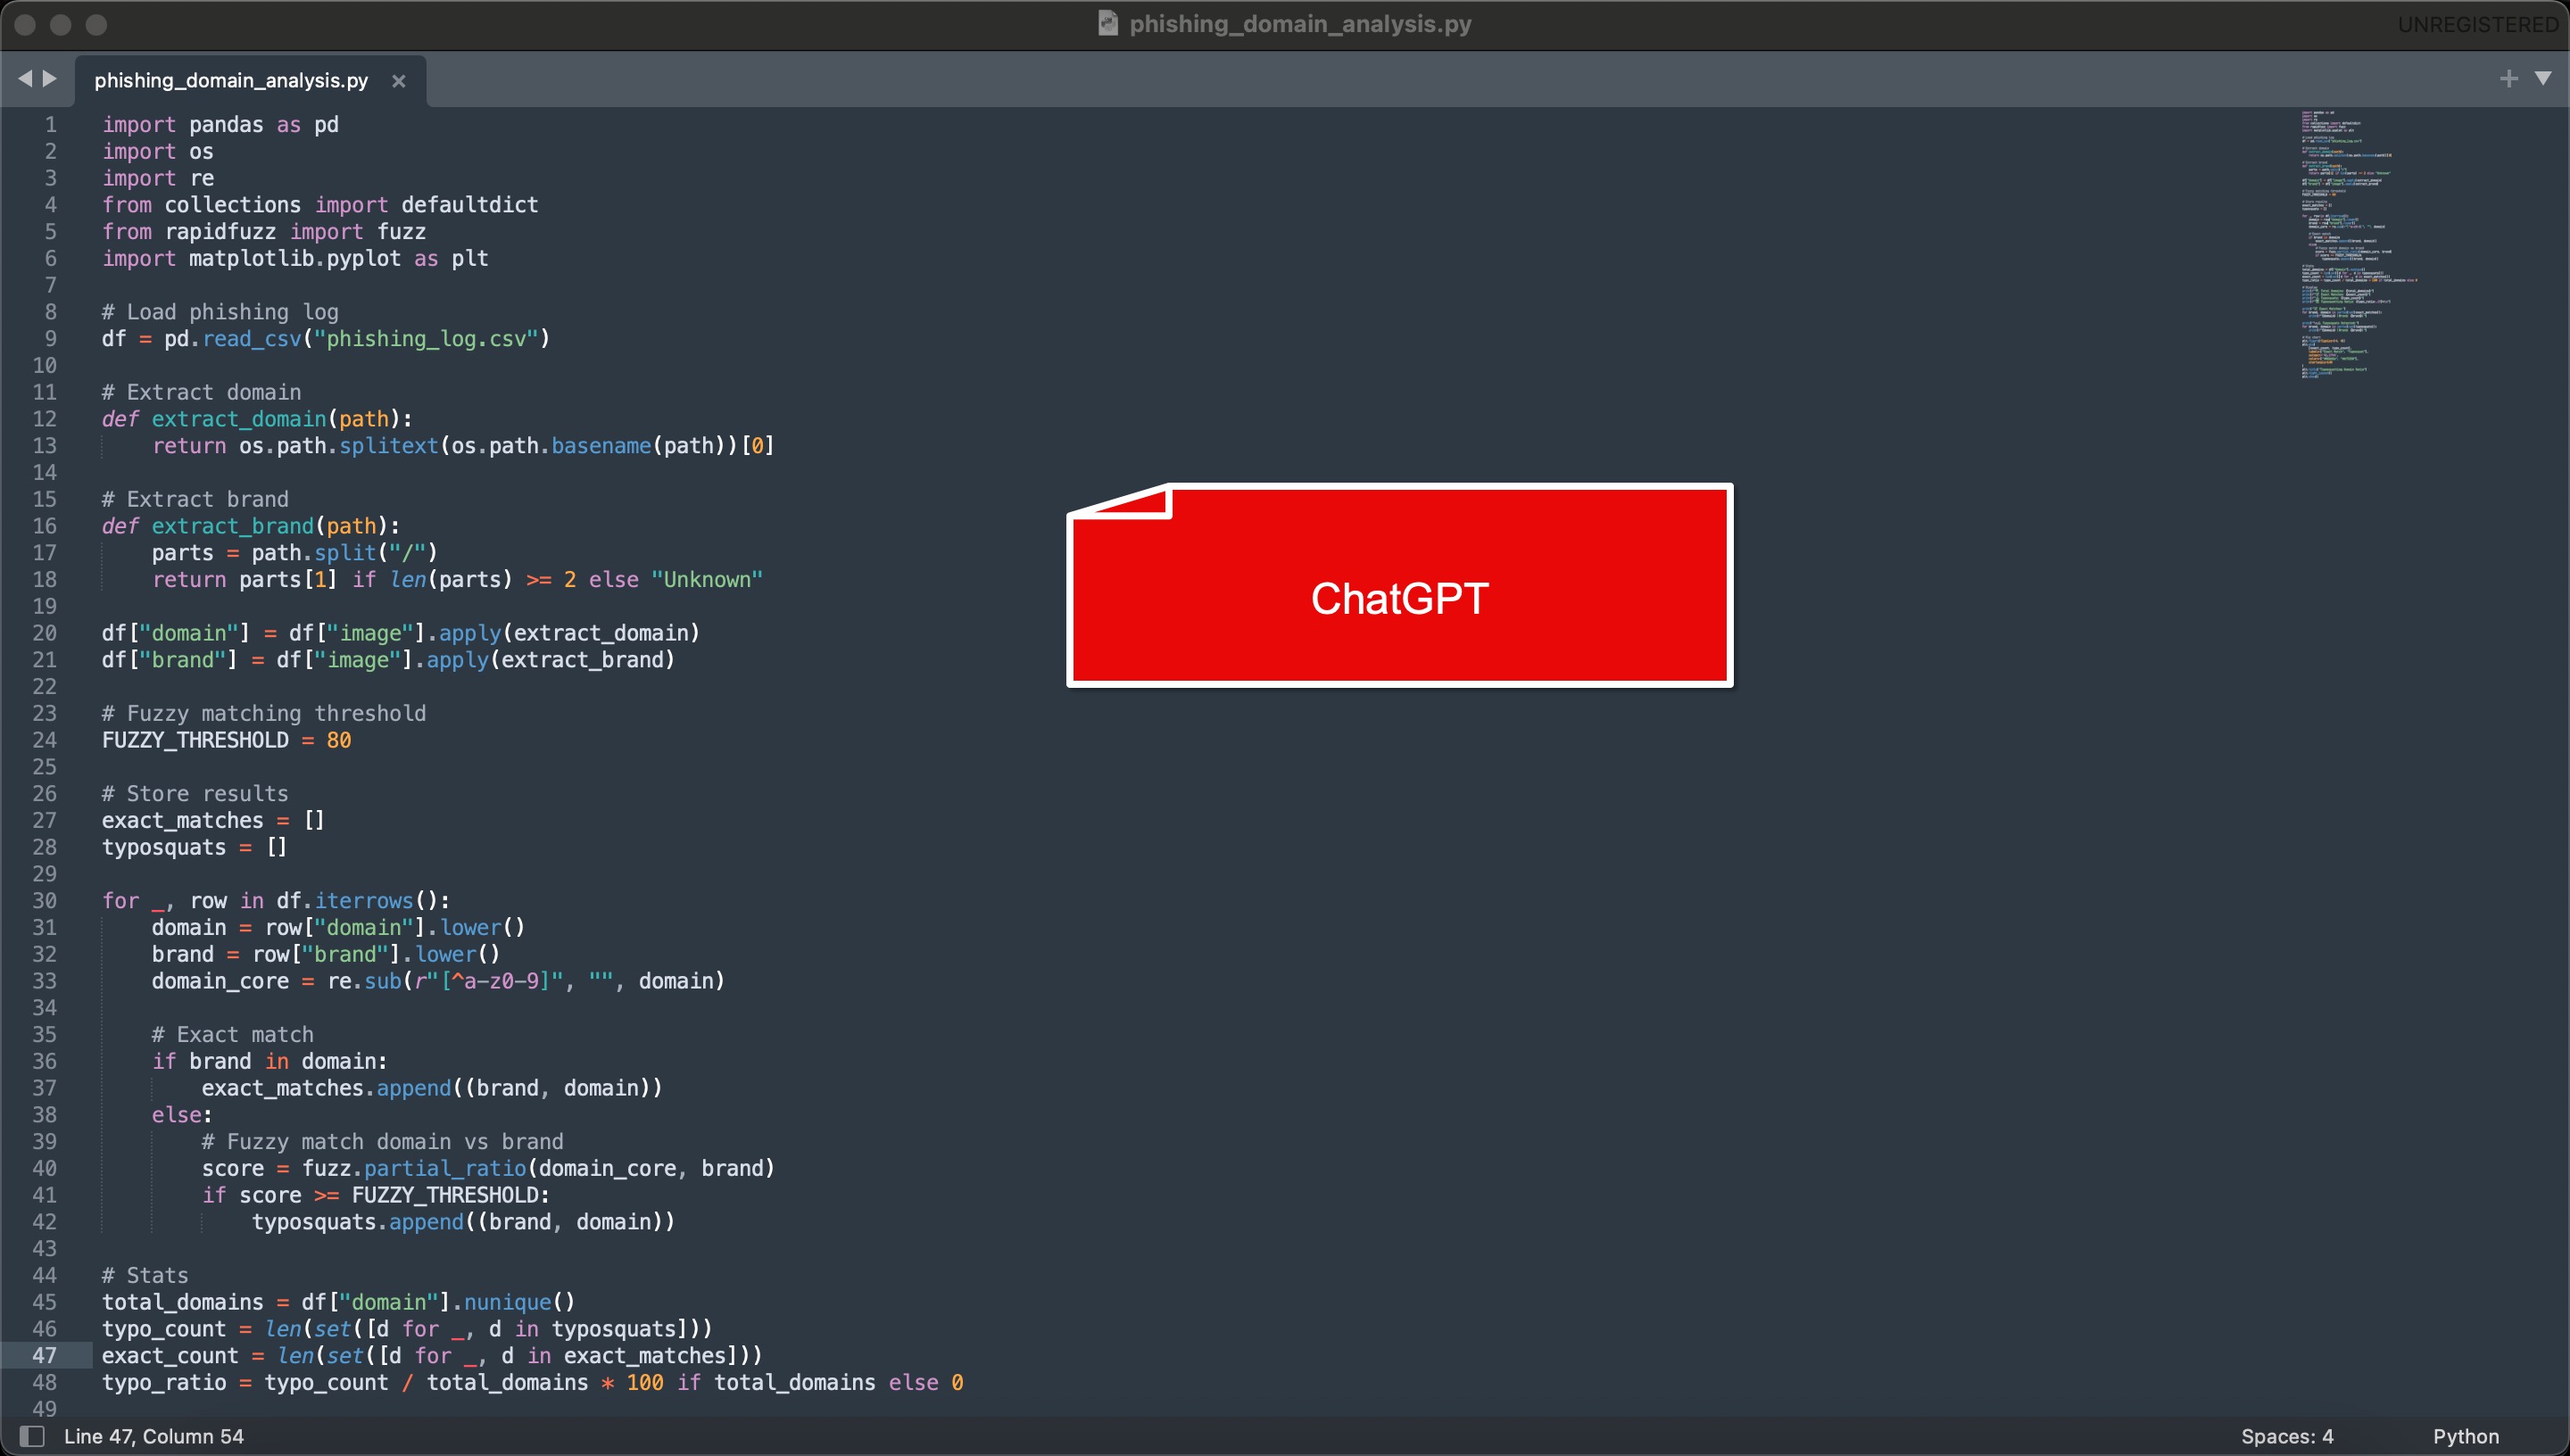Image resolution: width=2570 pixels, height=1456 pixels.
Task: Click the 'from collections import defaultdict' line
Action: tap(320, 204)
